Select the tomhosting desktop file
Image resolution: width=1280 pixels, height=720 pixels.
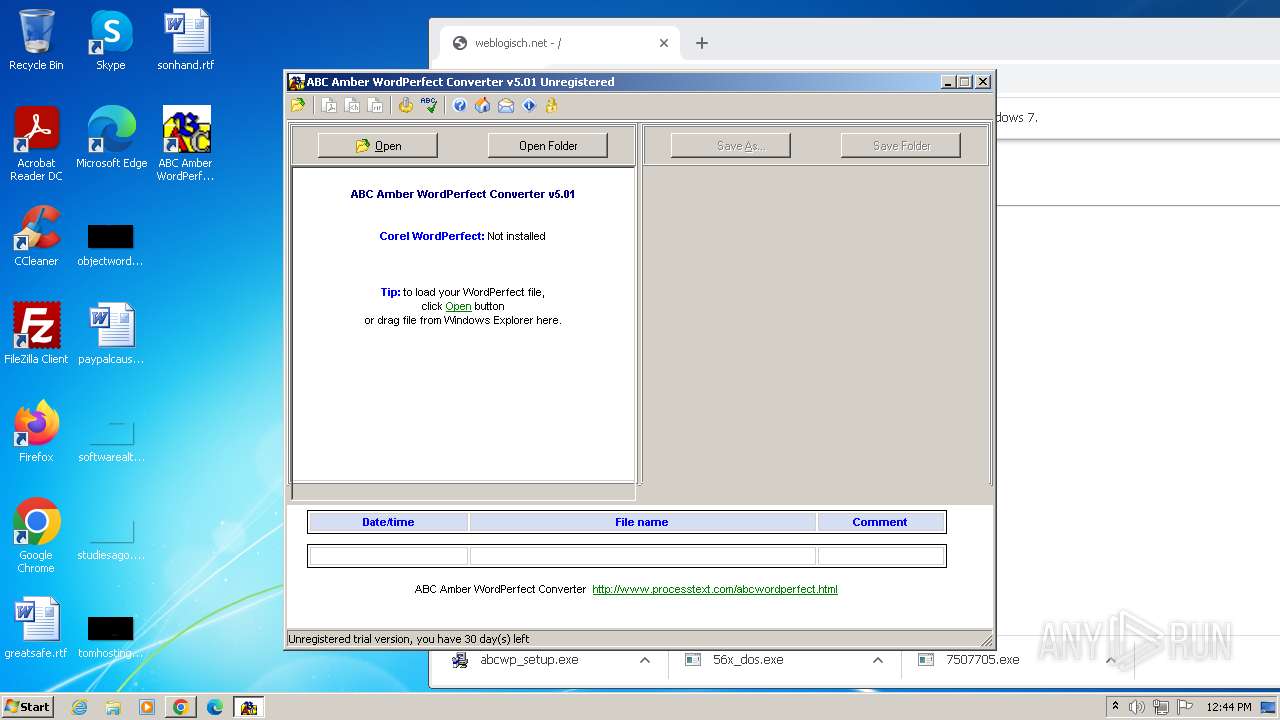coord(111,638)
